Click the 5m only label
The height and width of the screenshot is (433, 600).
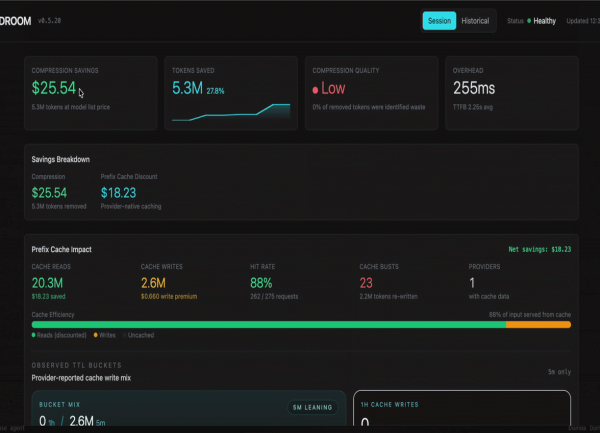pos(559,372)
